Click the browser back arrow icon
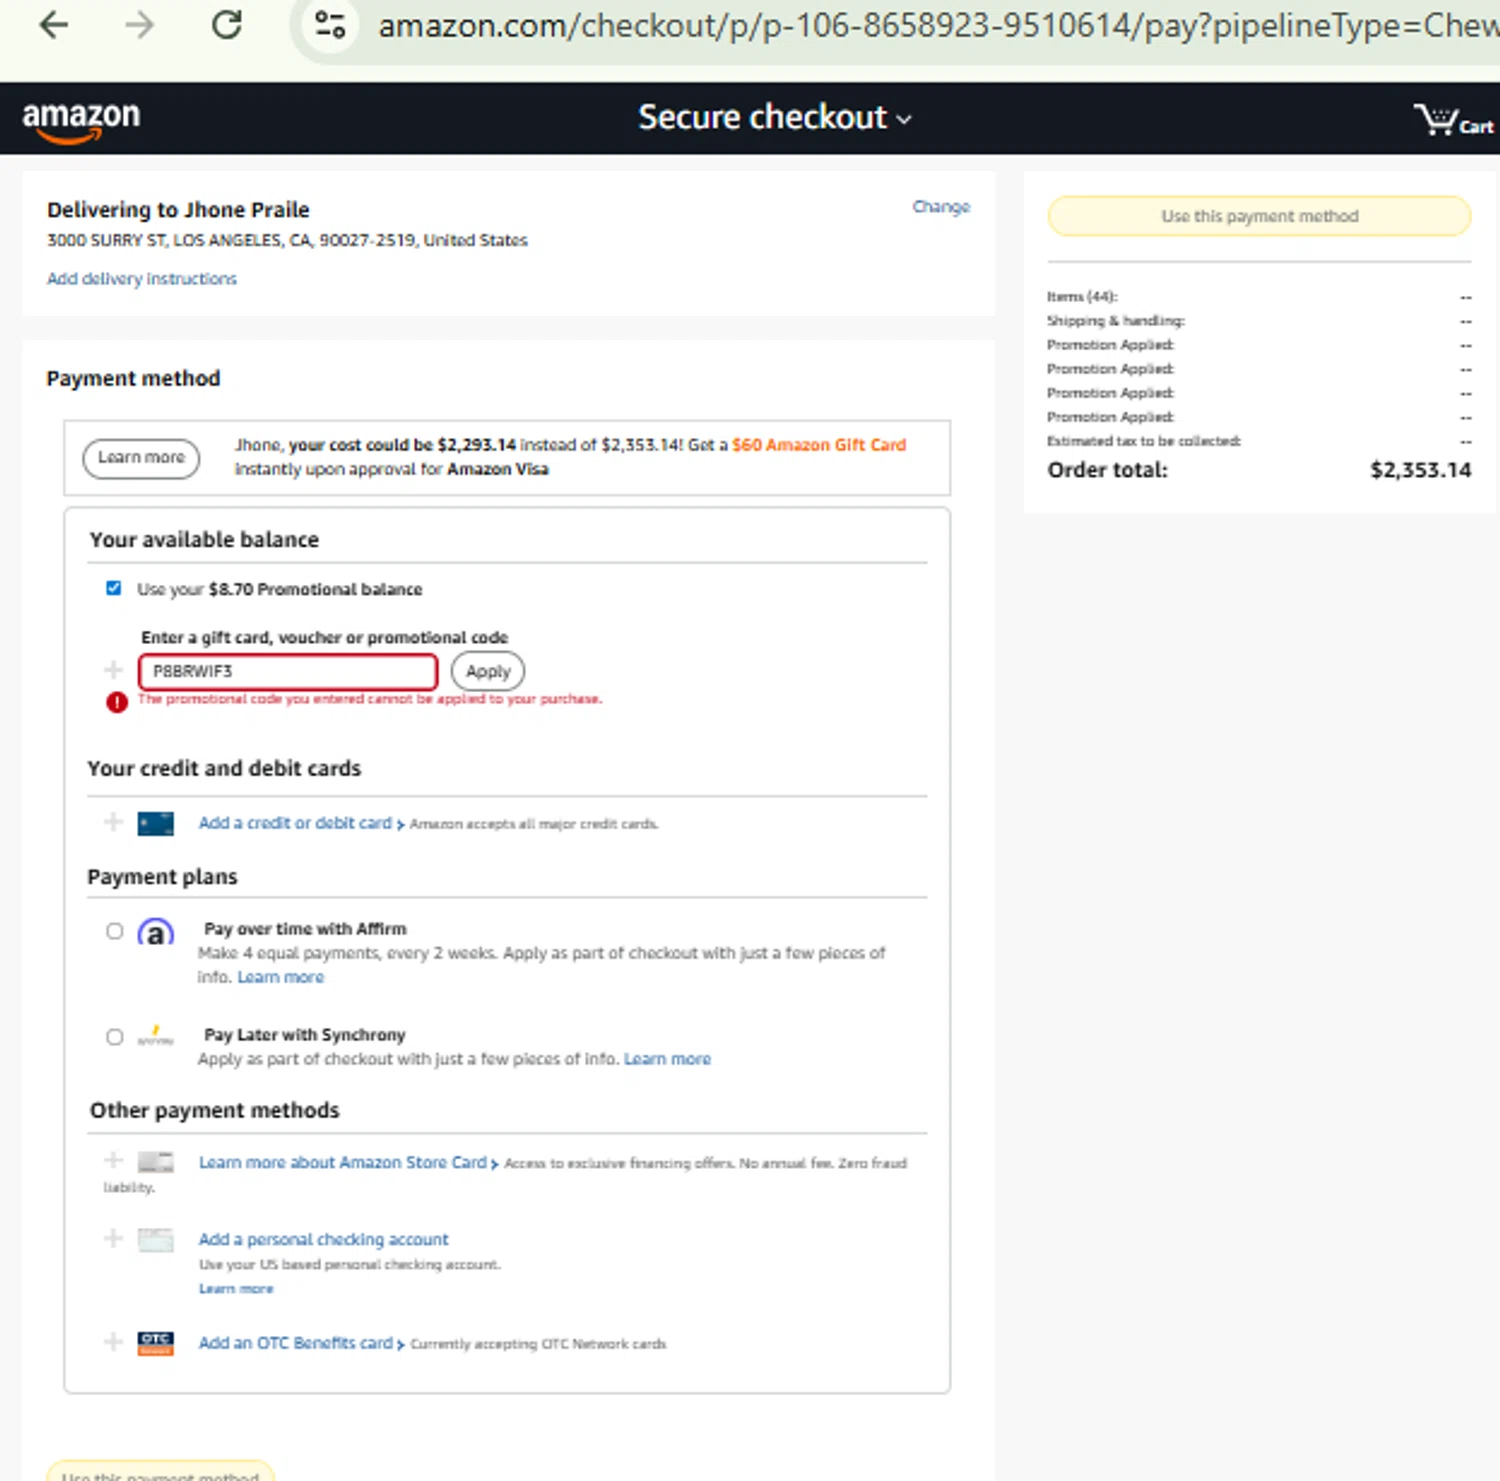Viewport: 1500px width, 1481px height. [x=53, y=25]
